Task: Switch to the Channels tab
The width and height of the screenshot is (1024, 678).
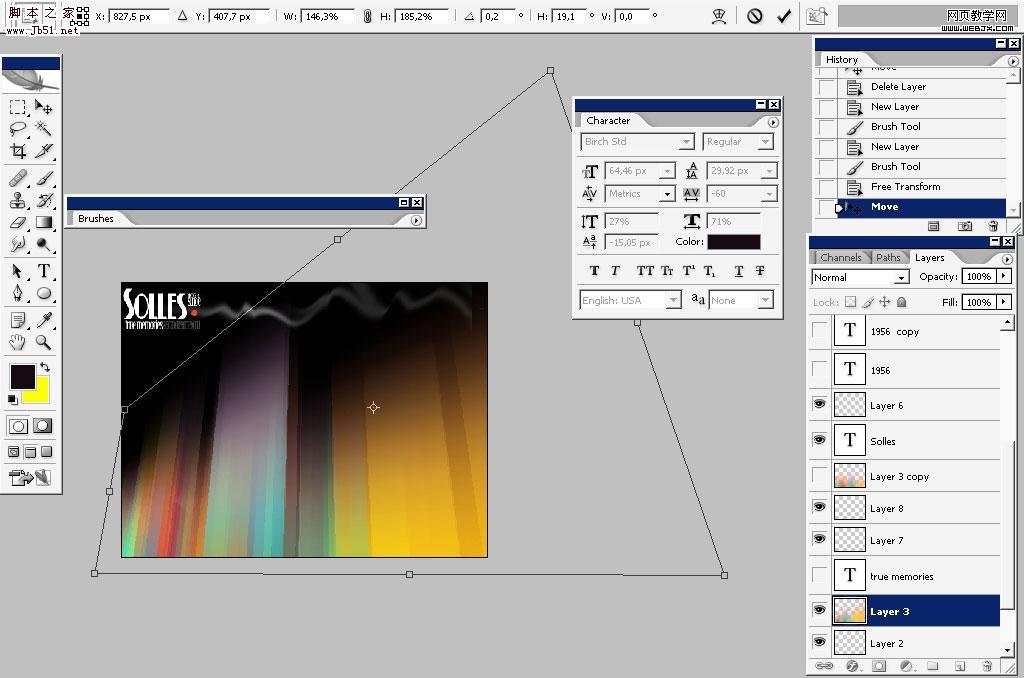Action: tap(841, 257)
